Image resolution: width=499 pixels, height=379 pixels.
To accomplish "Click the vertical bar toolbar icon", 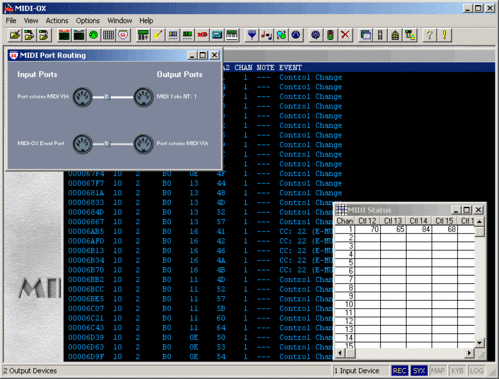I will click(380, 35).
